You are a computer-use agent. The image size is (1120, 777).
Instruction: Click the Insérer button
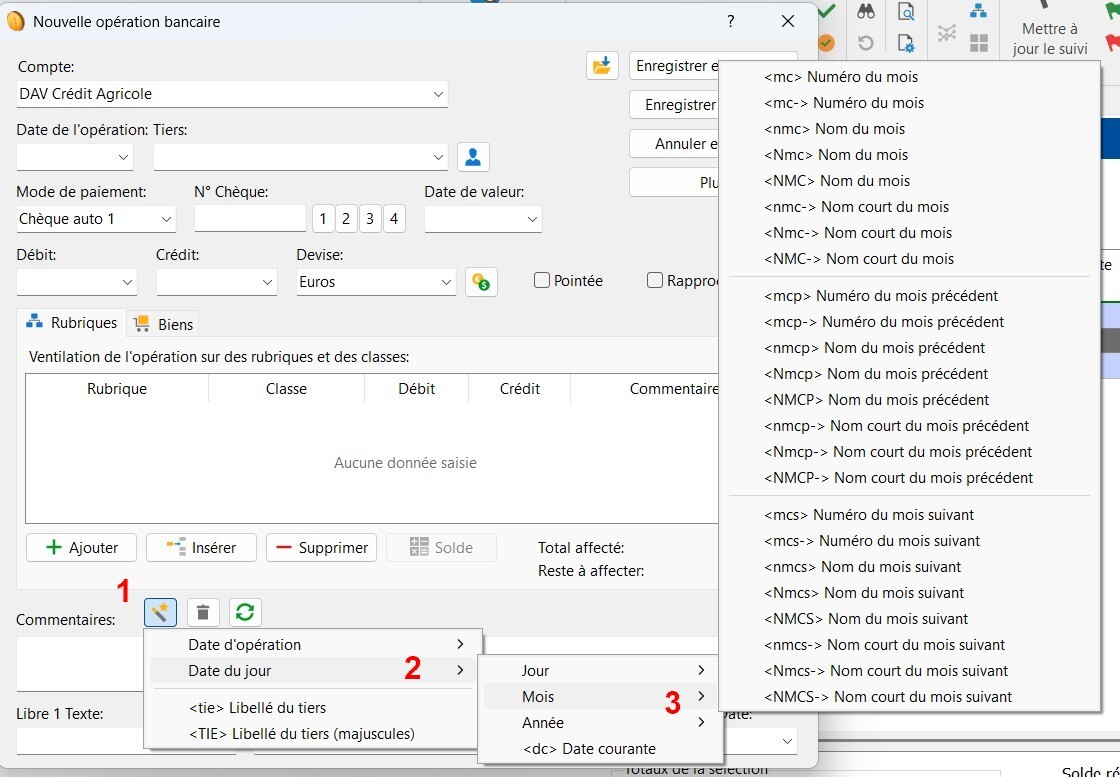[x=201, y=548]
